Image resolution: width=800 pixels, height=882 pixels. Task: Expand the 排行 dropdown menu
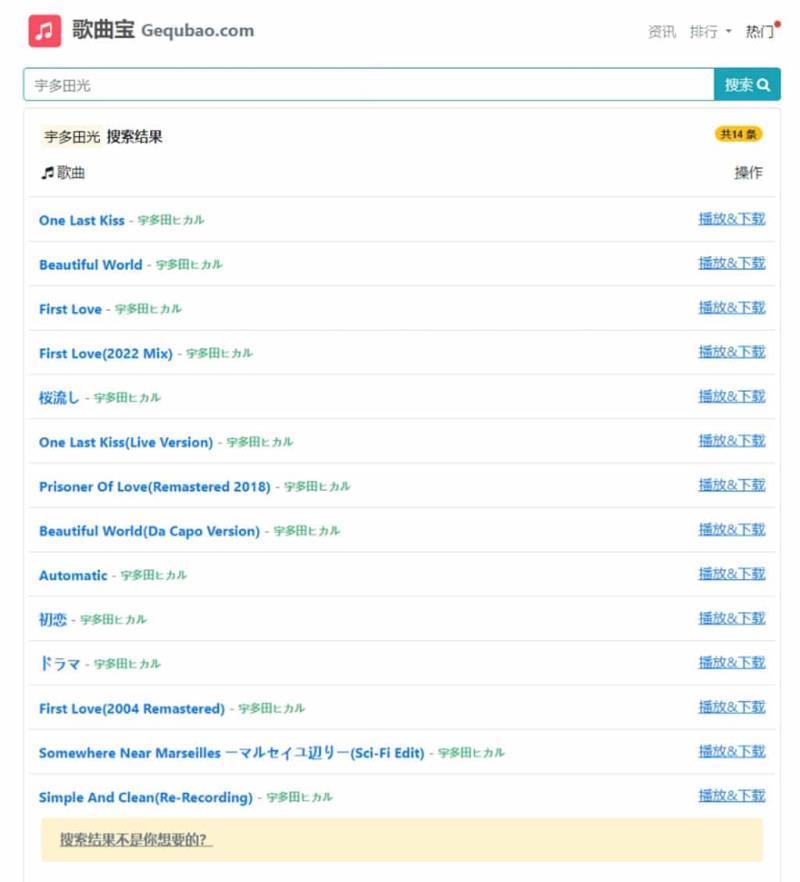pyautogui.click(x=710, y=32)
